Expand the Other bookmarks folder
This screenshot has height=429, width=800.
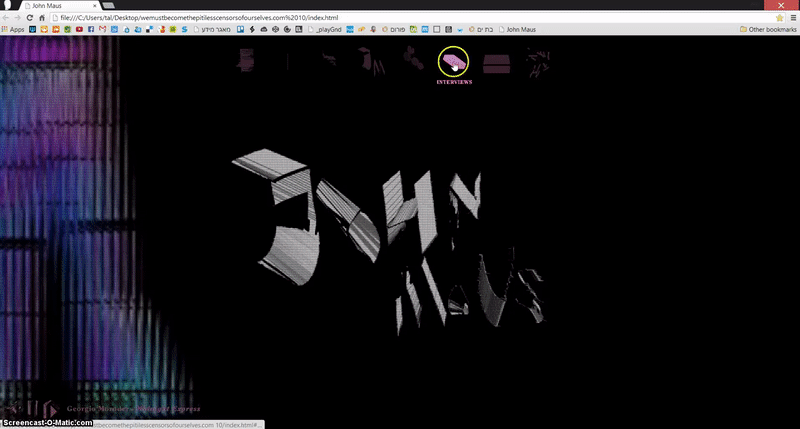pos(768,30)
